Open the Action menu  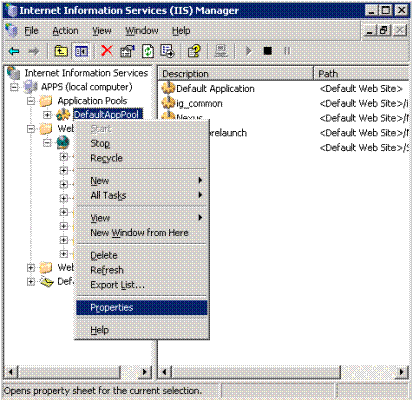(65, 31)
